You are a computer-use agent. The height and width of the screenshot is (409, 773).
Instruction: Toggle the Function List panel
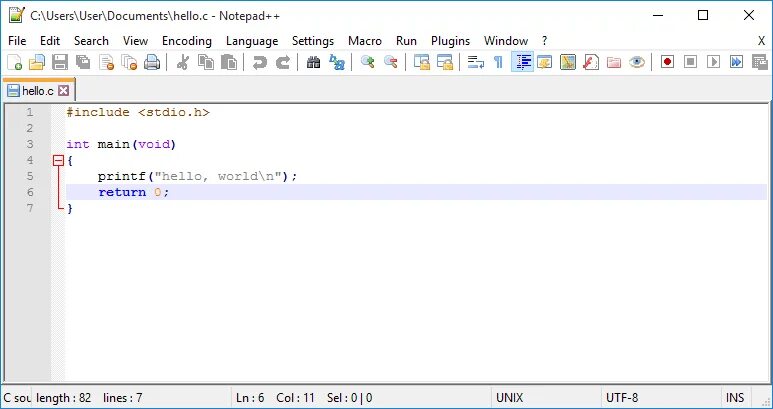[x=591, y=62]
